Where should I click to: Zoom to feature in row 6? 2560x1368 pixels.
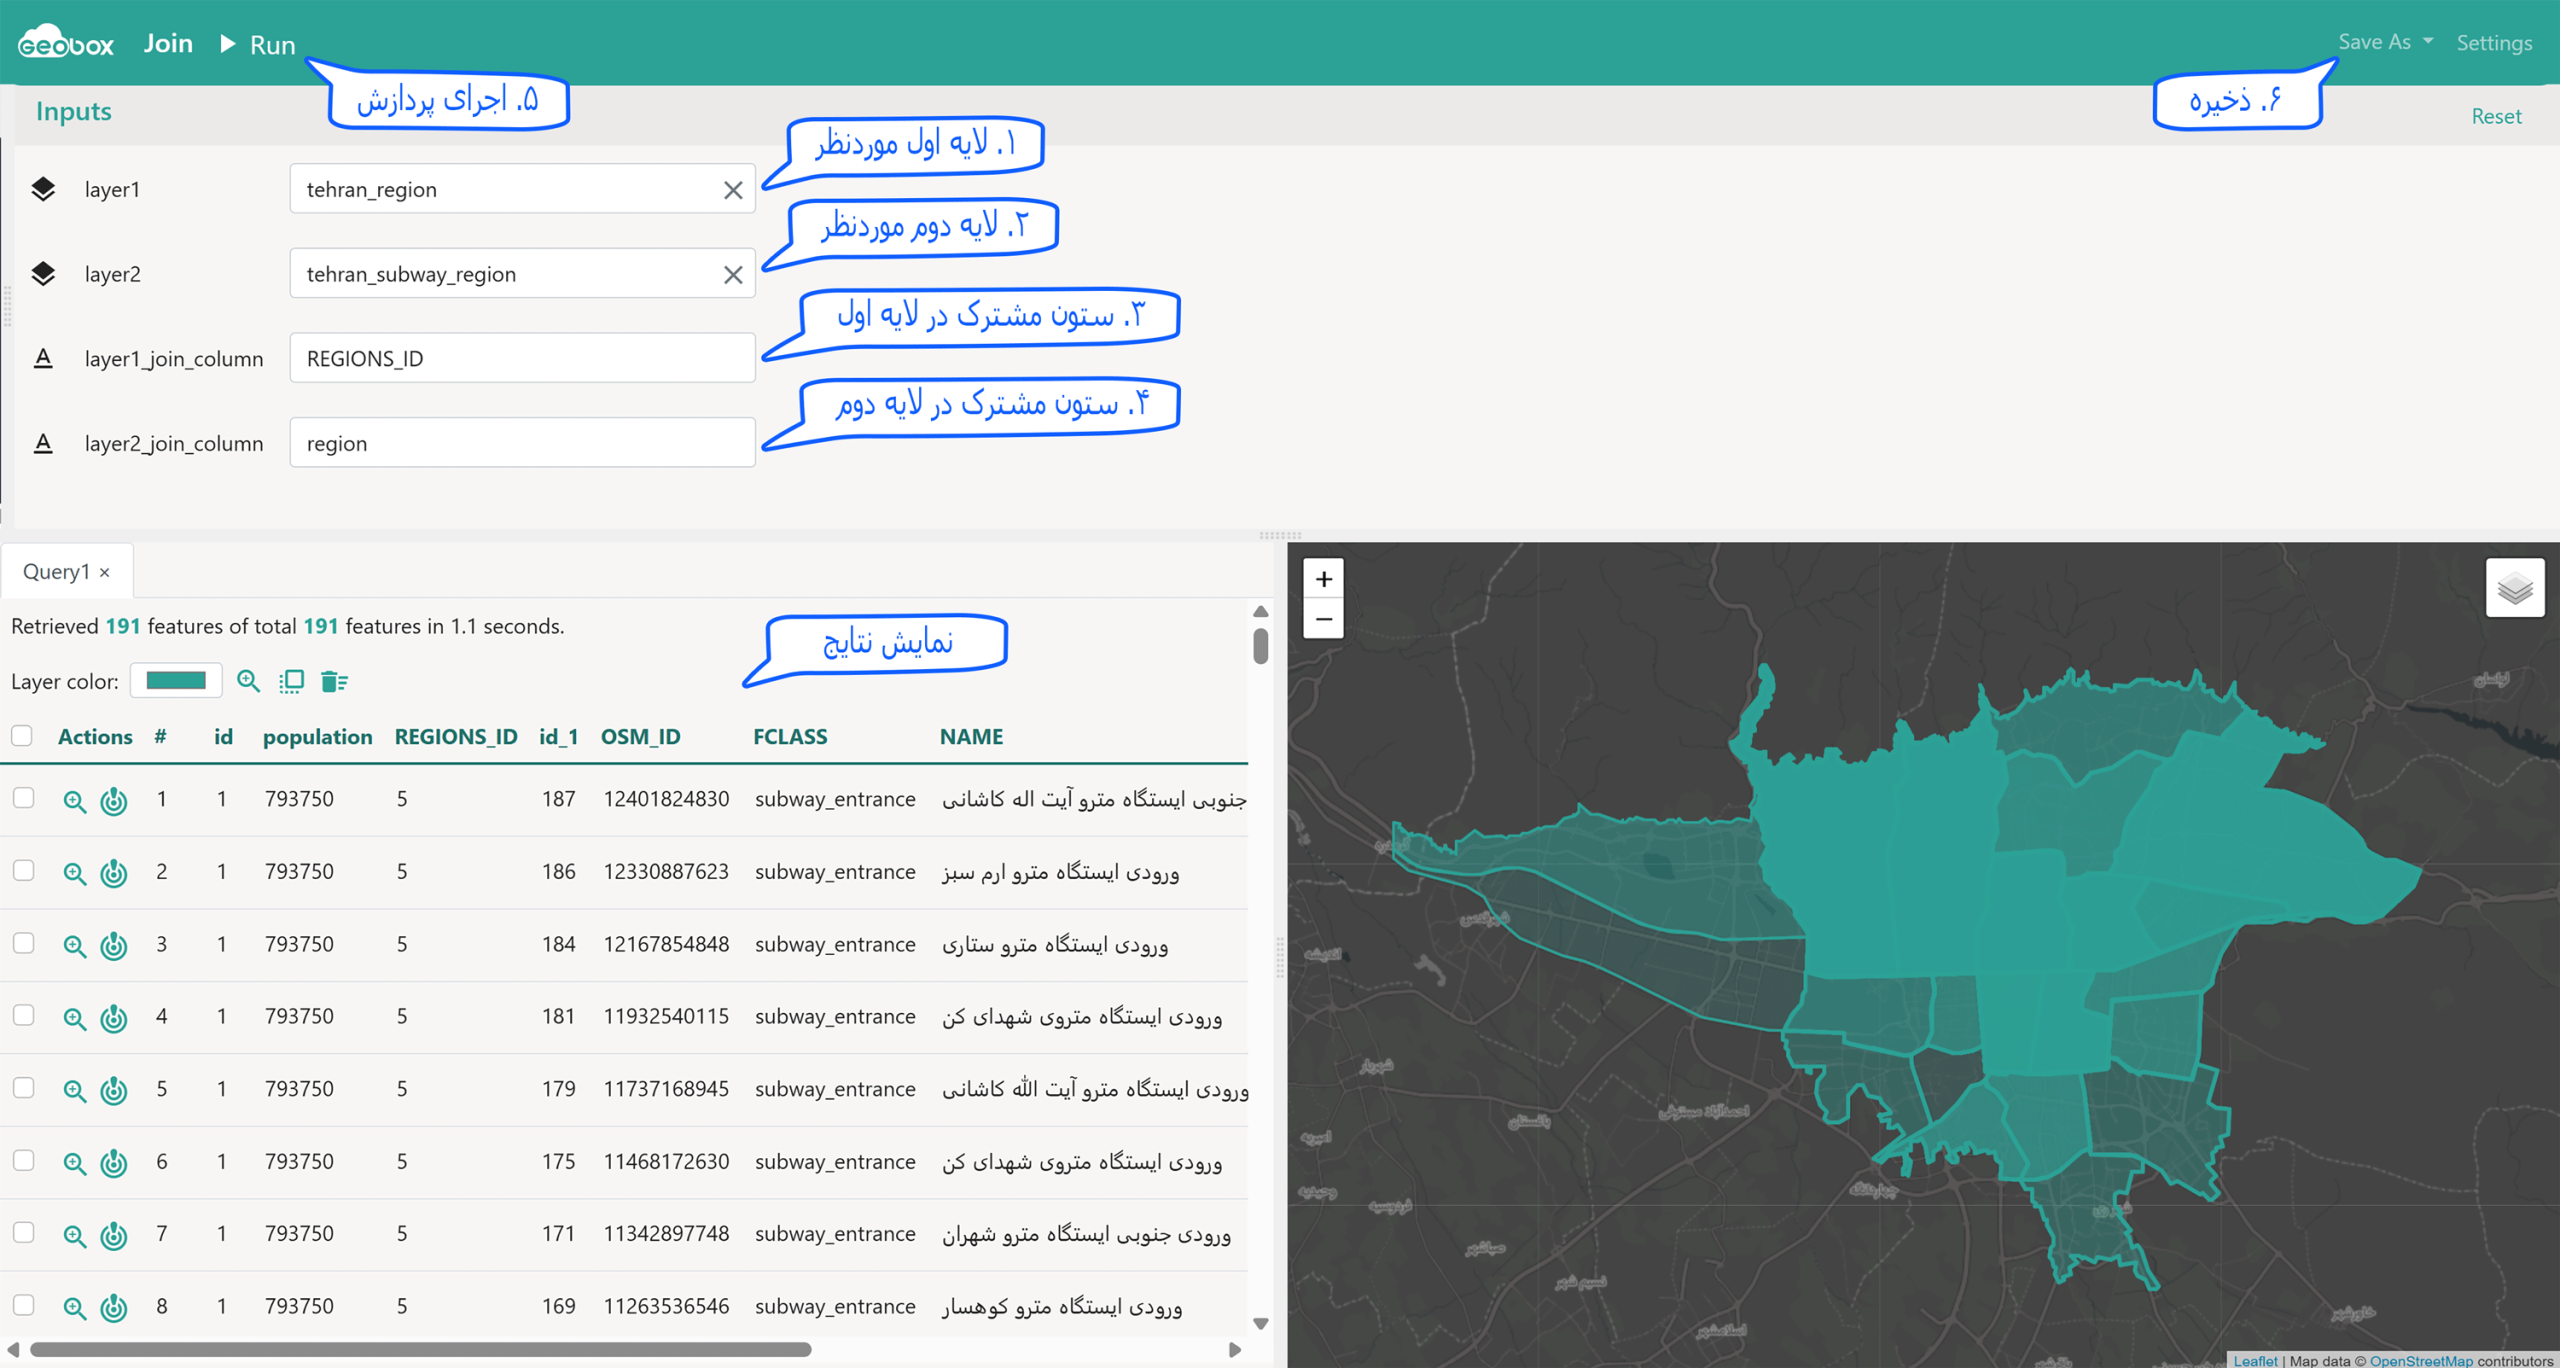pos(74,1163)
